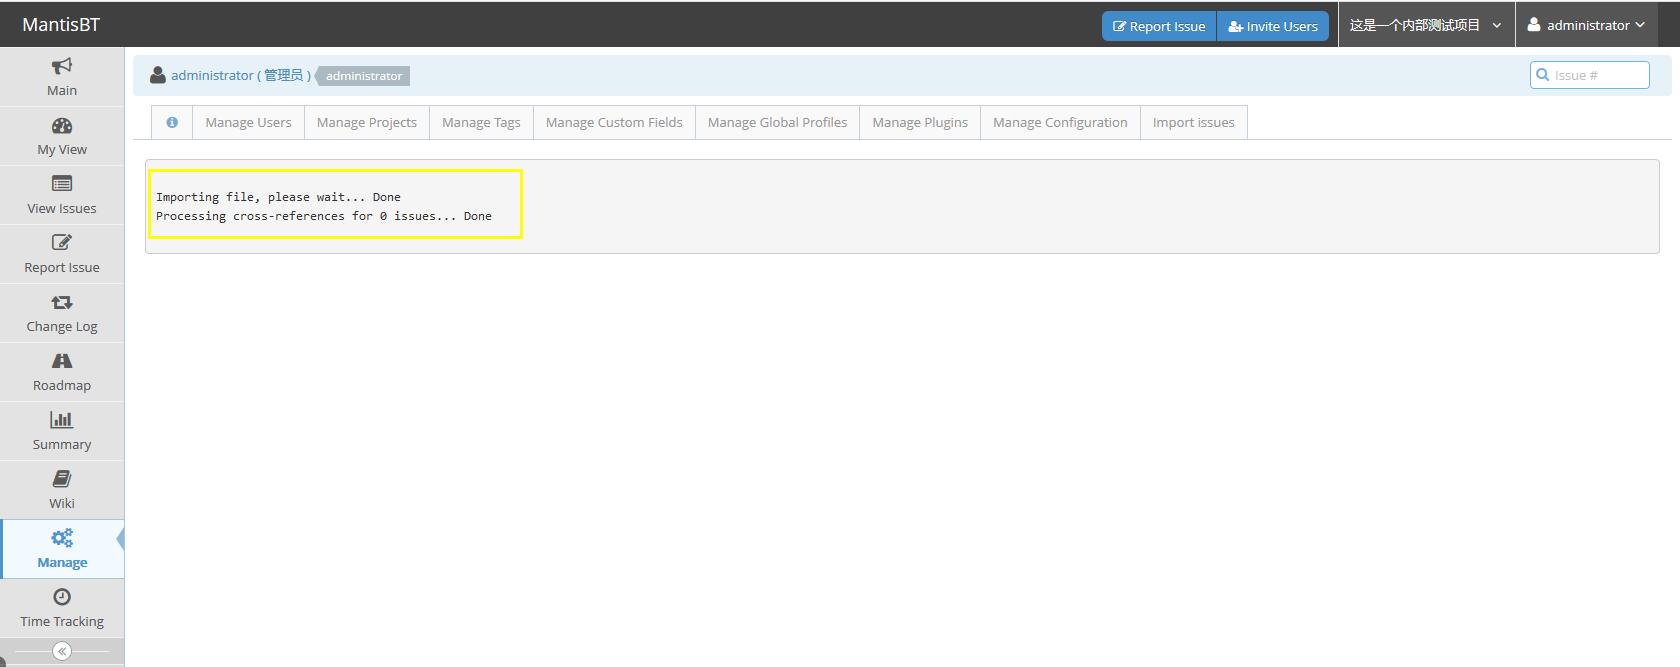Click the Time Tracking clock icon
The height and width of the screenshot is (667, 1680).
[x=62, y=597]
